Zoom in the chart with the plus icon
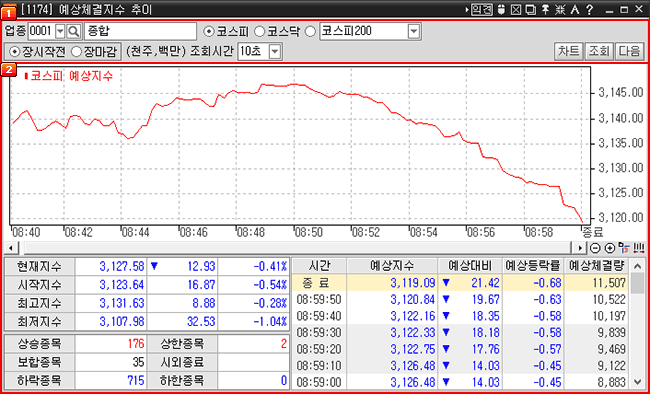Image resolution: width=650 pixels, height=394 pixels. tap(609, 248)
